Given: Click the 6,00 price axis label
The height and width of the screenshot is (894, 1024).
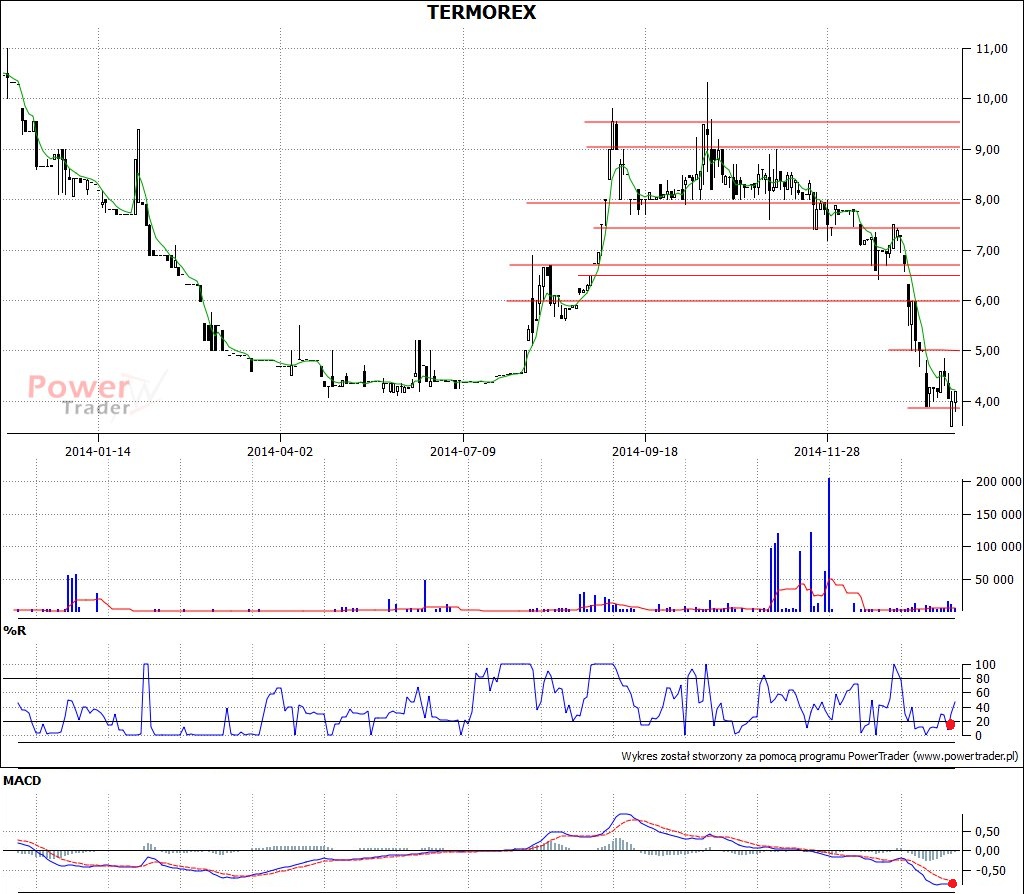Looking at the screenshot, I should coord(985,301).
